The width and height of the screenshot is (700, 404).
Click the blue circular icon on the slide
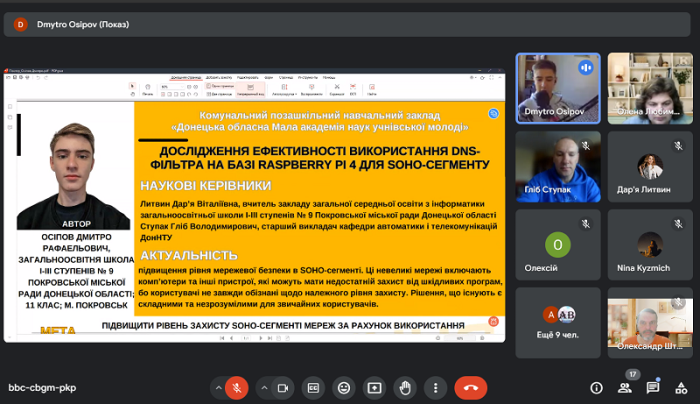point(492,114)
